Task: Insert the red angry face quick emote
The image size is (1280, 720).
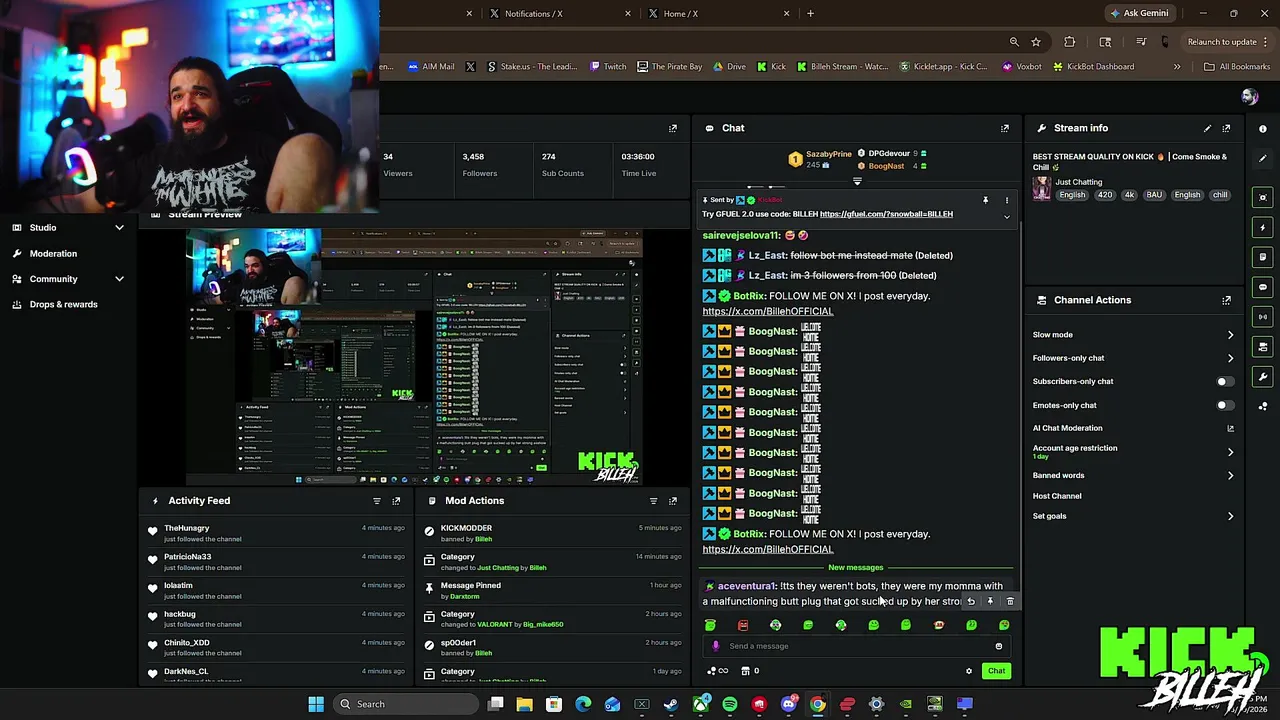Action: click(743, 625)
